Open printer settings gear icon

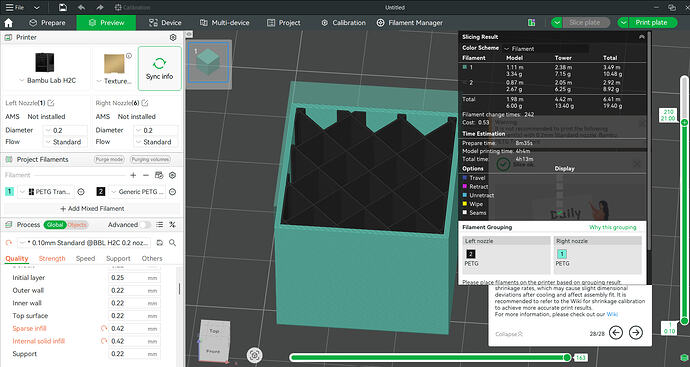tap(173, 37)
